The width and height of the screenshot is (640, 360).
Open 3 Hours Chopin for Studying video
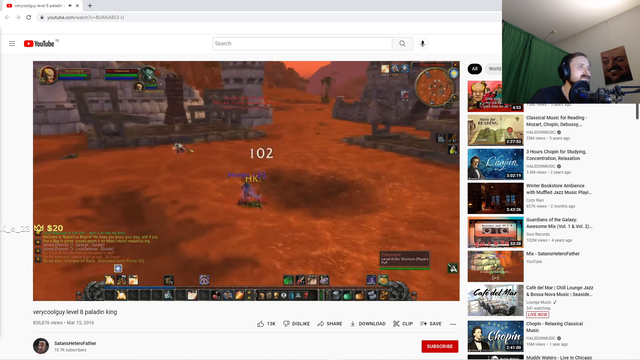click(x=556, y=155)
